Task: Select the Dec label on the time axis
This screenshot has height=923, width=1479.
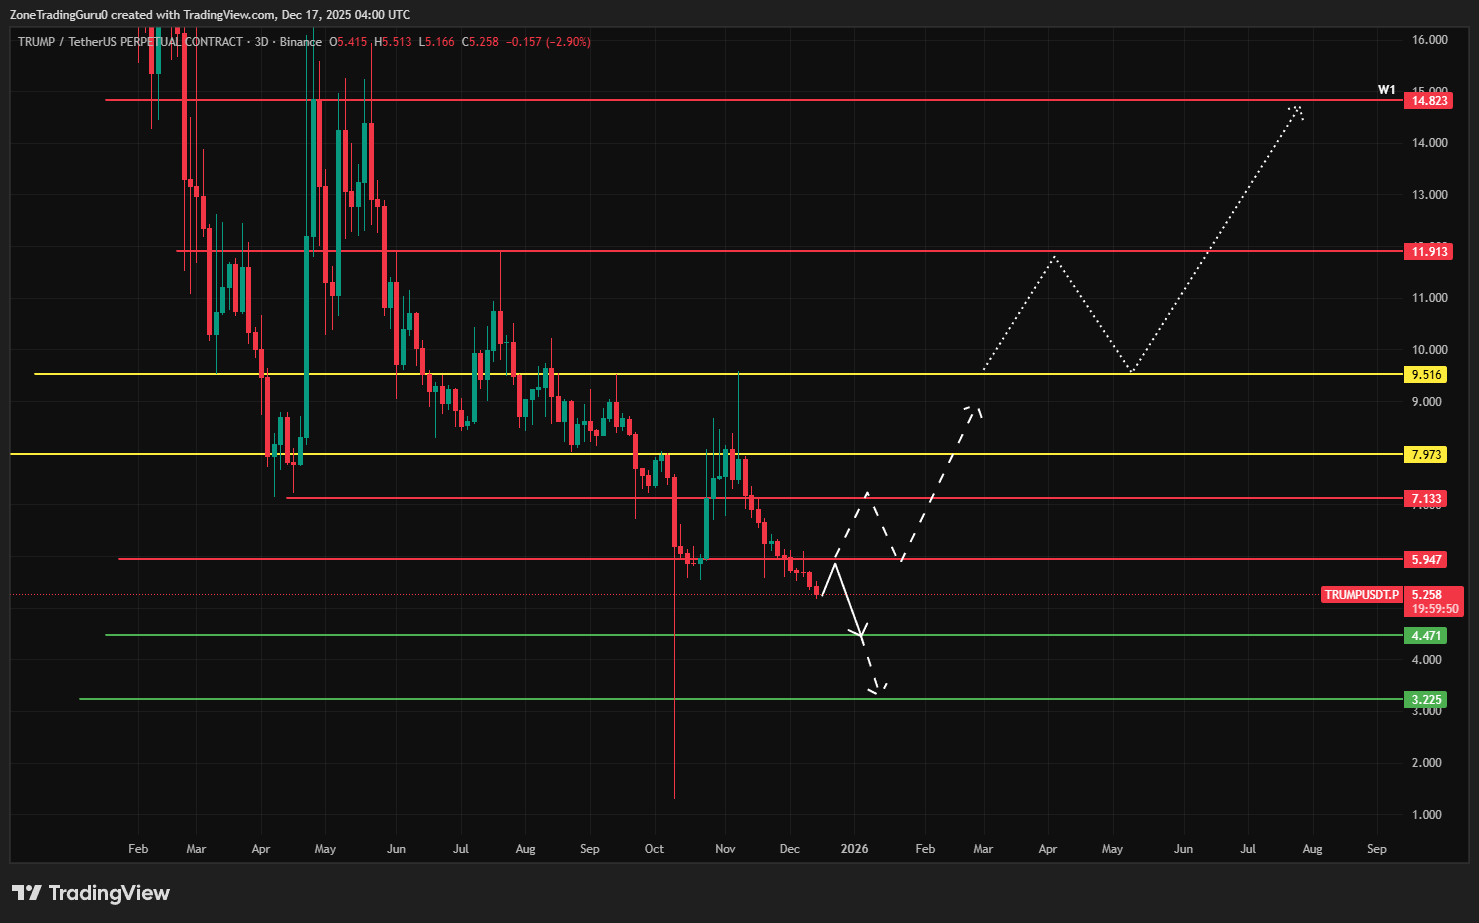Action: [x=789, y=848]
